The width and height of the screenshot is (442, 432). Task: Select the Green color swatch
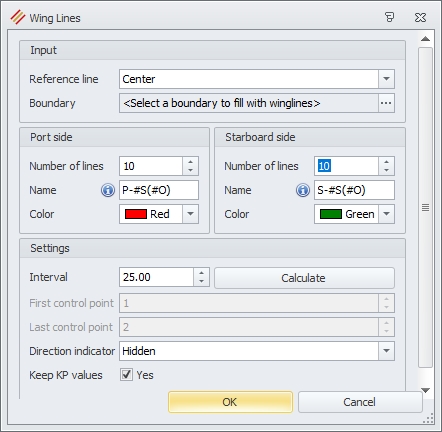(x=331, y=214)
